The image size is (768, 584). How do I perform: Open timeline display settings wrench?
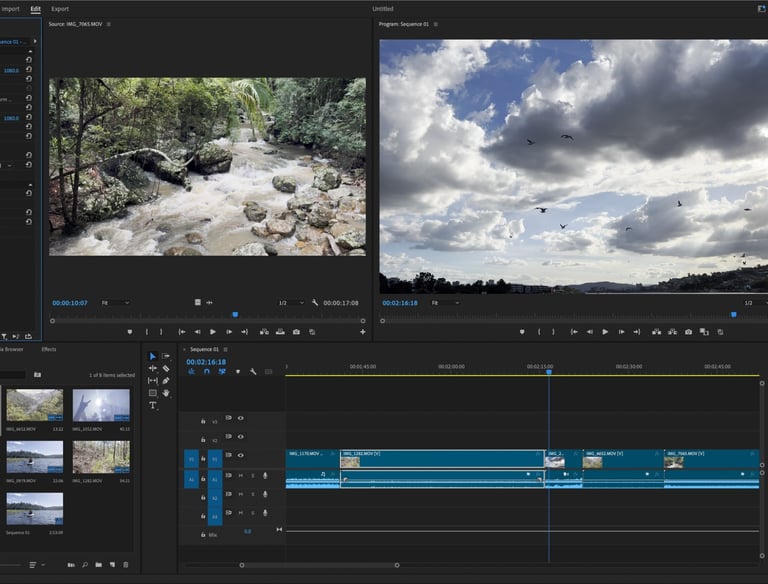[254, 372]
